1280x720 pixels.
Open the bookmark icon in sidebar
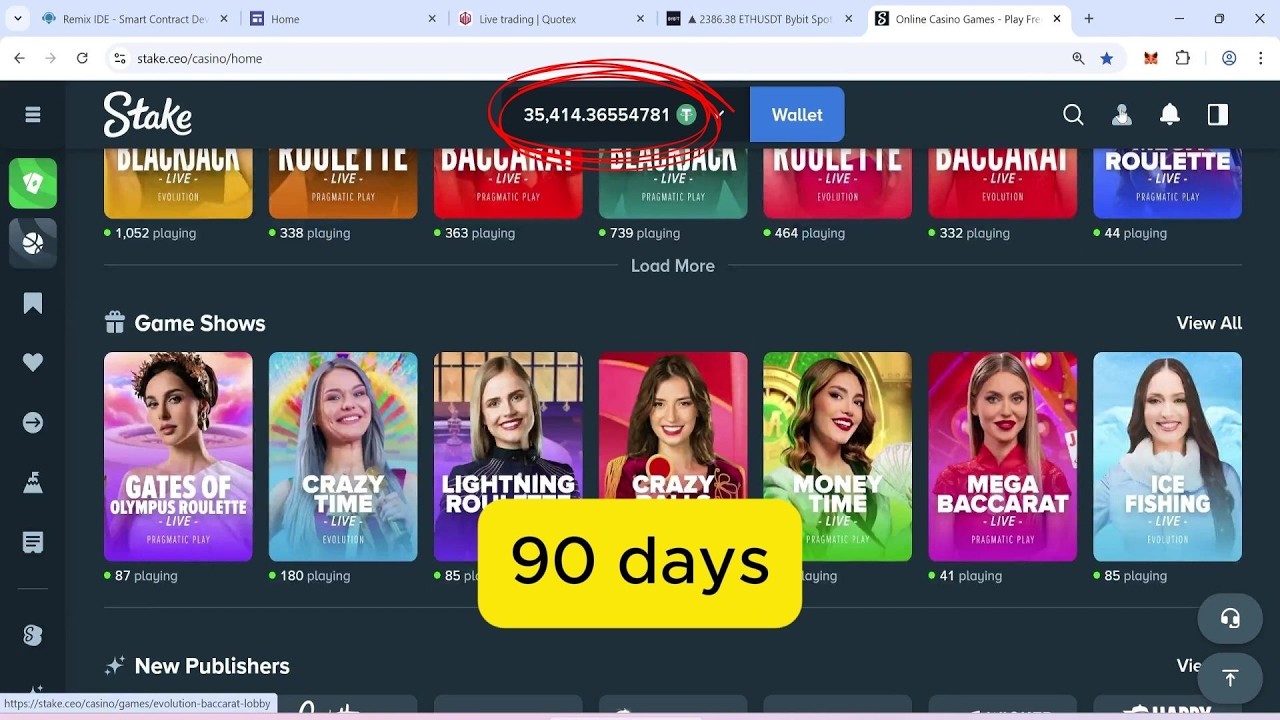coord(33,304)
